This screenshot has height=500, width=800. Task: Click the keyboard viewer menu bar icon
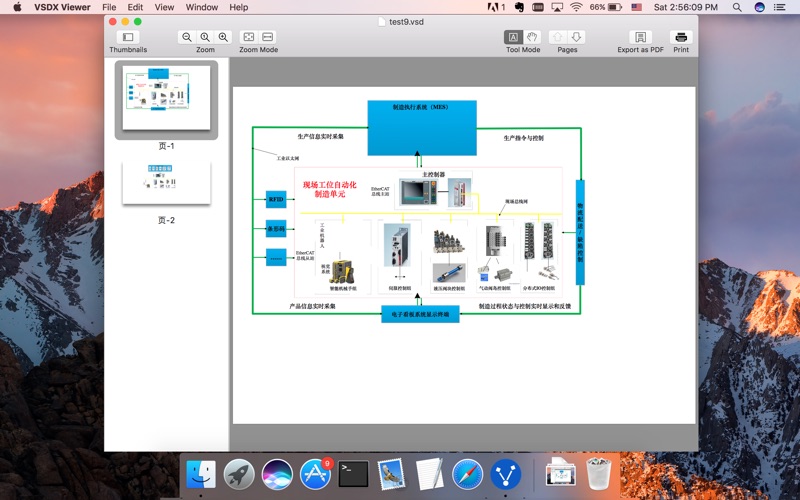coord(538,7)
